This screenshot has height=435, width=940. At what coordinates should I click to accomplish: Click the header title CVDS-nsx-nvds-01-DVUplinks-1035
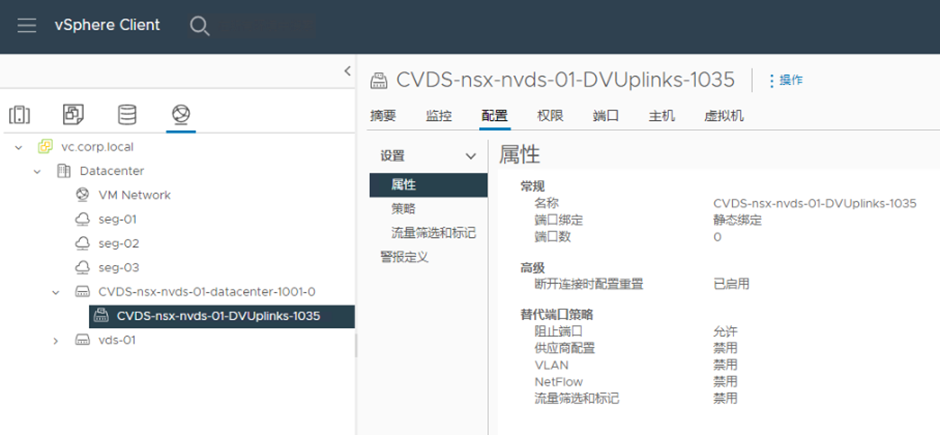(x=565, y=80)
